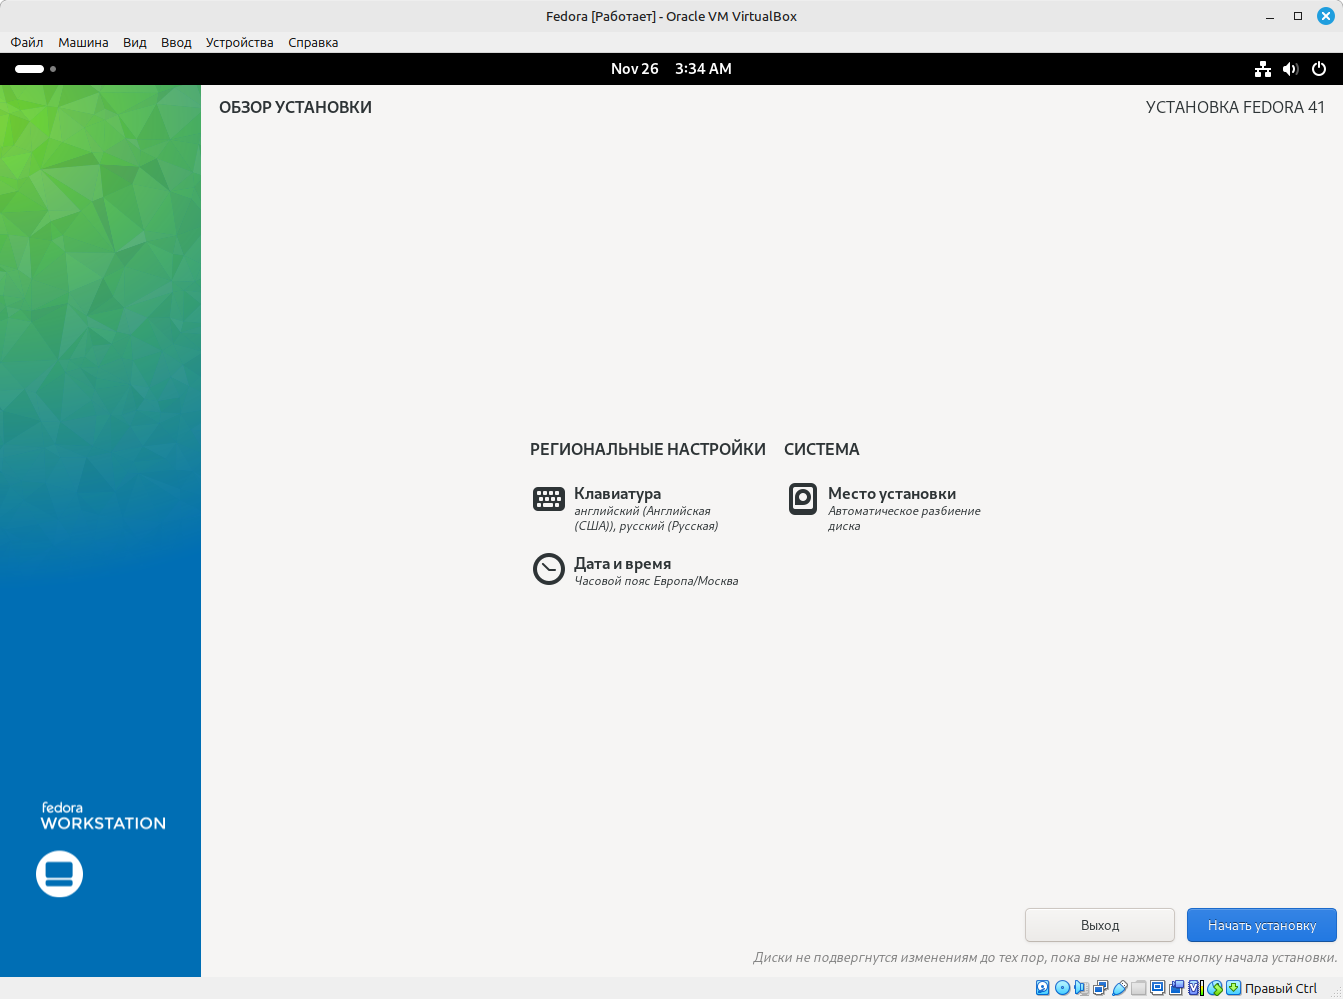Open the Место установки disk icon
Screen dimensions: 1343x999
click(803, 498)
